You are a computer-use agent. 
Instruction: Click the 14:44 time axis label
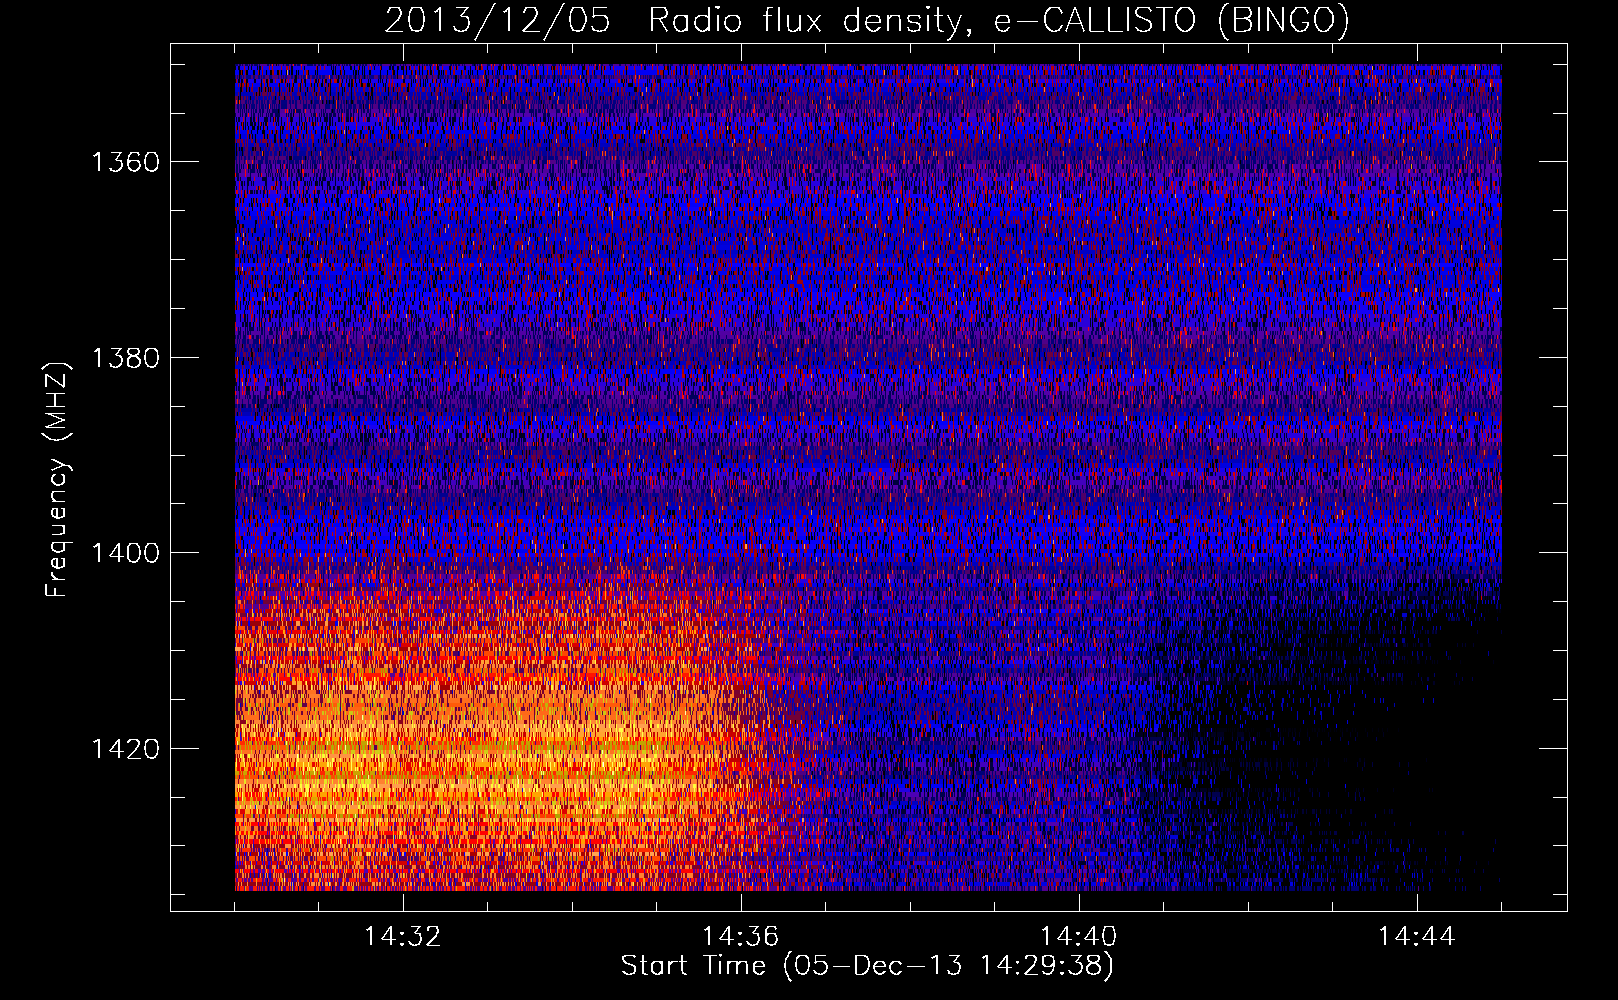(1417, 937)
